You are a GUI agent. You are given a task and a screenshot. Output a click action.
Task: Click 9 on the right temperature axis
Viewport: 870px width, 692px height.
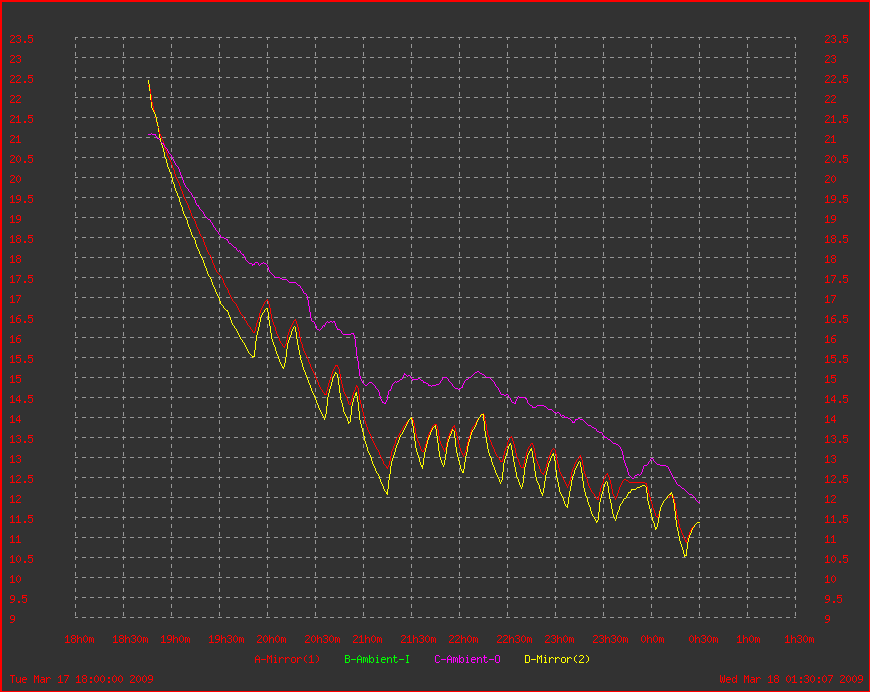click(x=827, y=619)
